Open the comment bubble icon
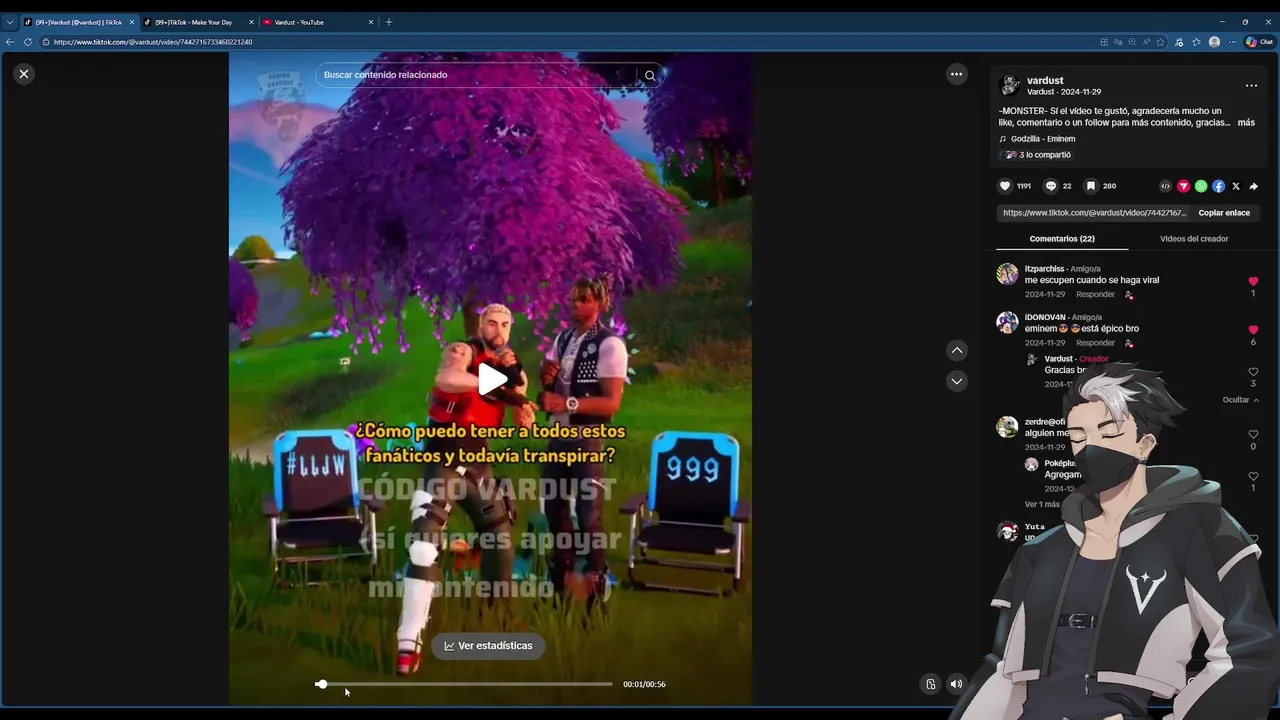 (x=1050, y=186)
